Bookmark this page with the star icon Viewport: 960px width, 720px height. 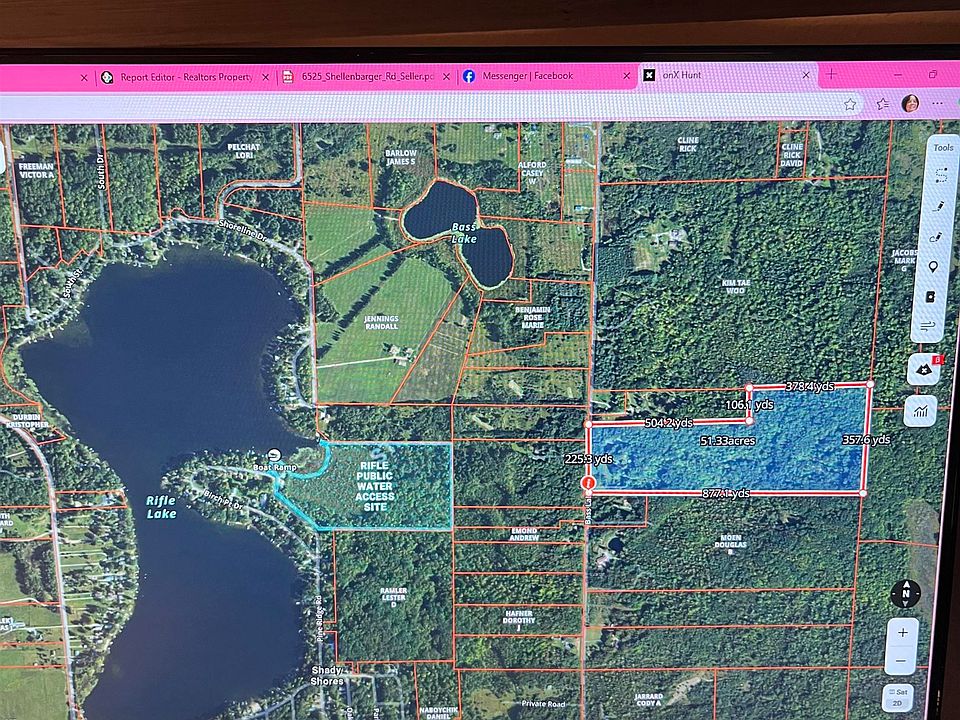(849, 104)
